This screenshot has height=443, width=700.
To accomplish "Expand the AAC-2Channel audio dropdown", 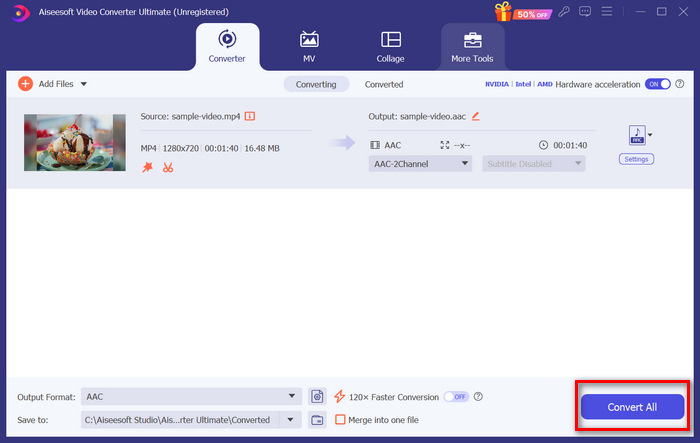I will [420, 164].
